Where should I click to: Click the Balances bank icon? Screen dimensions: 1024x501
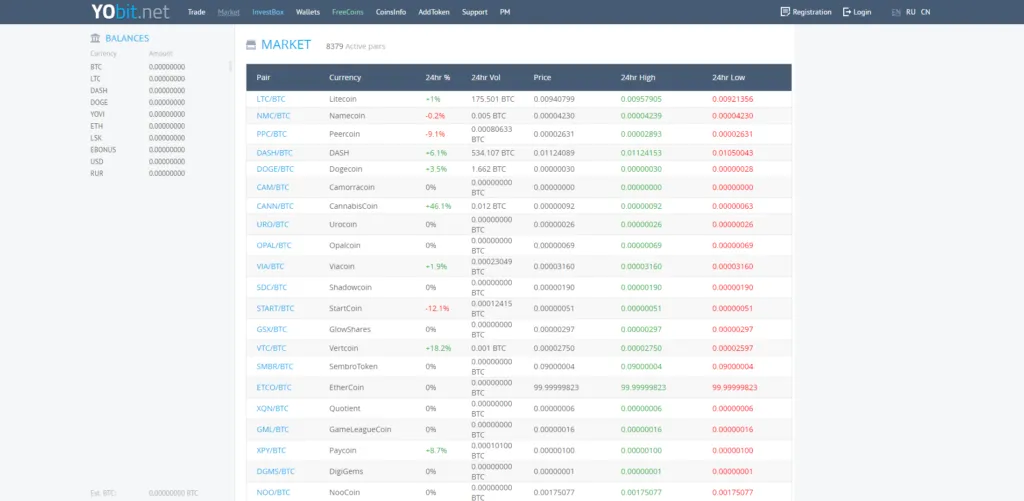click(x=95, y=39)
